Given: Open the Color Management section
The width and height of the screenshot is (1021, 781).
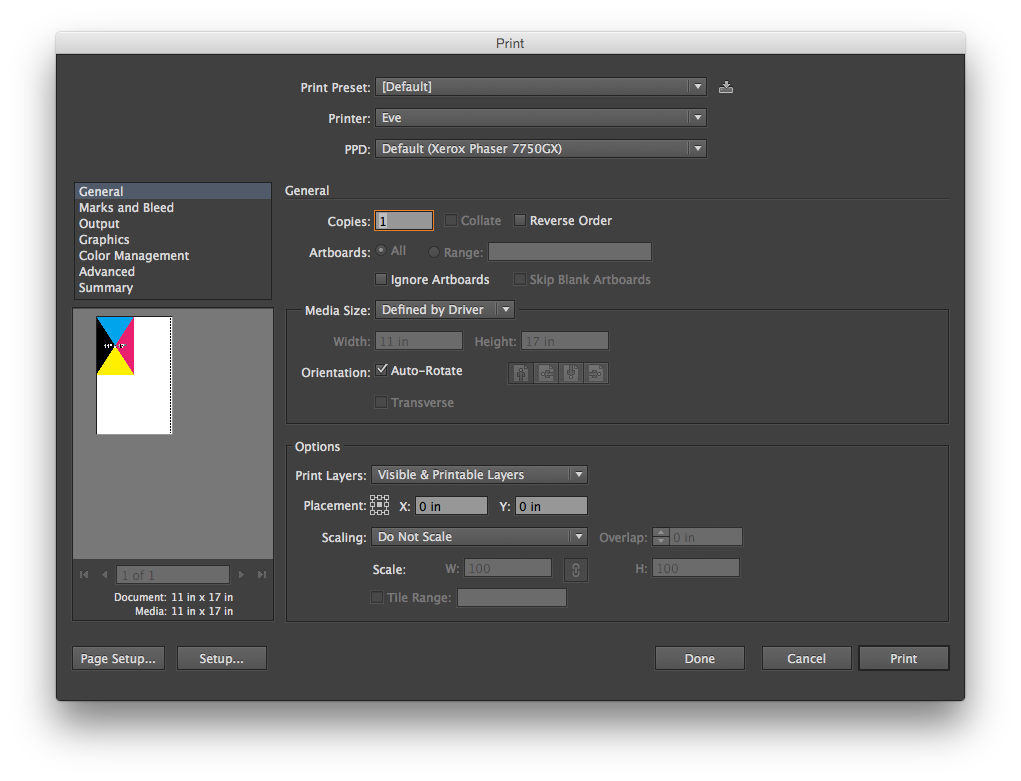Looking at the screenshot, I should [133, 255].
